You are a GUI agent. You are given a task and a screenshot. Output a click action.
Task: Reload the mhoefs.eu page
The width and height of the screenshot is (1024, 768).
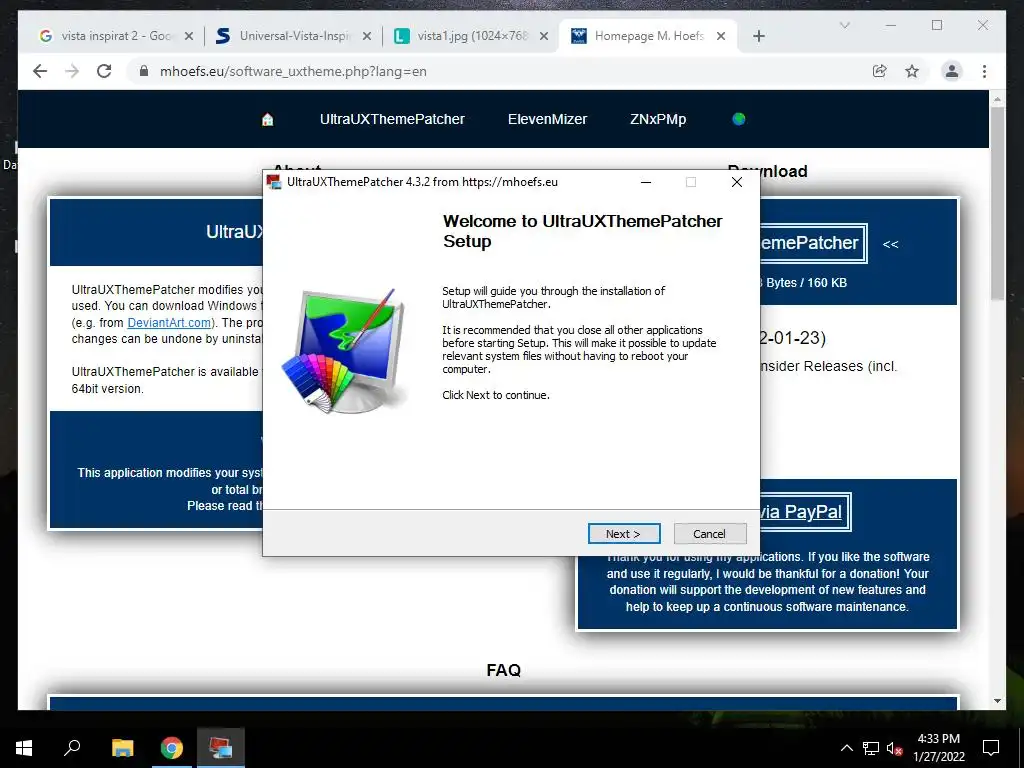pos(104,71)
